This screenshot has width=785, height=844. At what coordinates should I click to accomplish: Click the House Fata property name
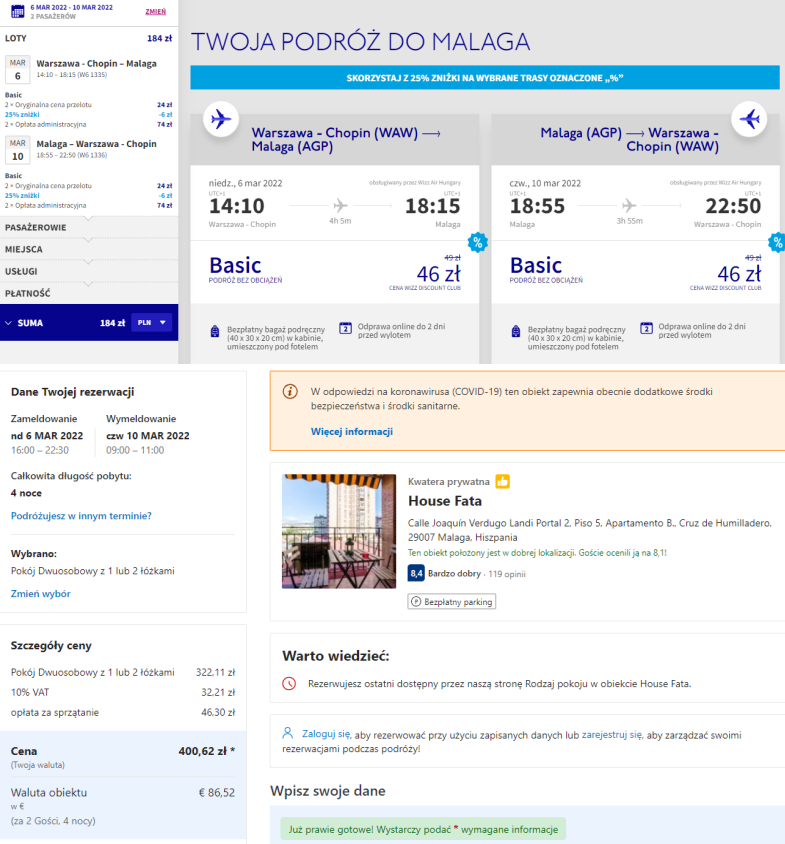[x=445, y=501]
